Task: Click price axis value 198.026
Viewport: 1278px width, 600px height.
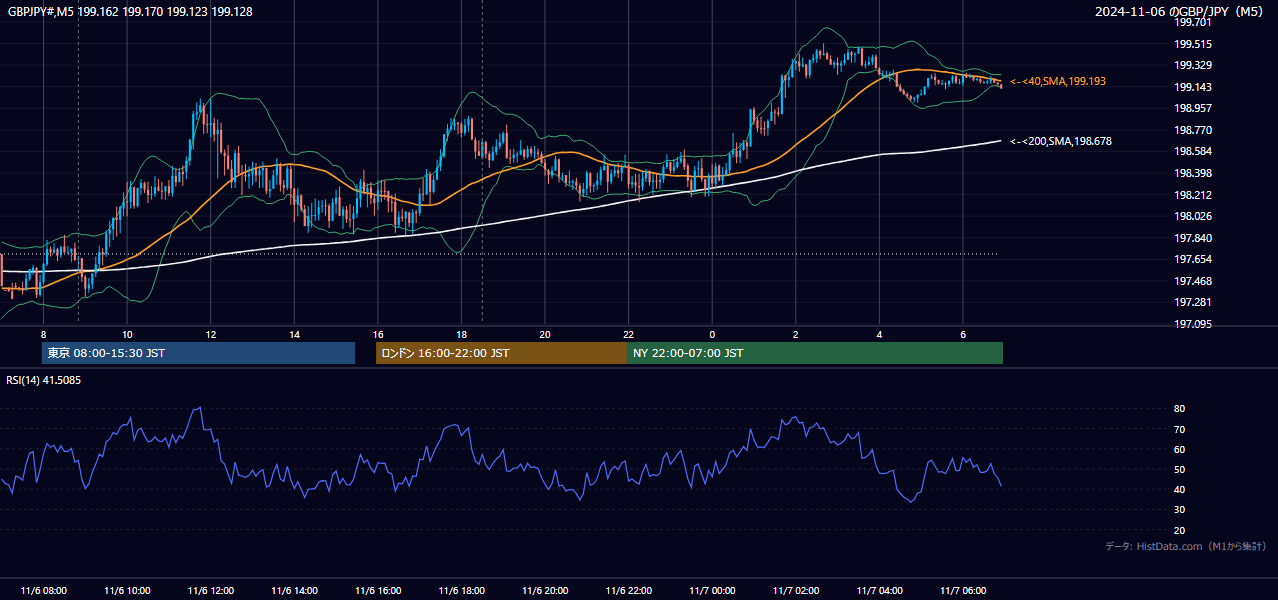Action: (1193, 216)
